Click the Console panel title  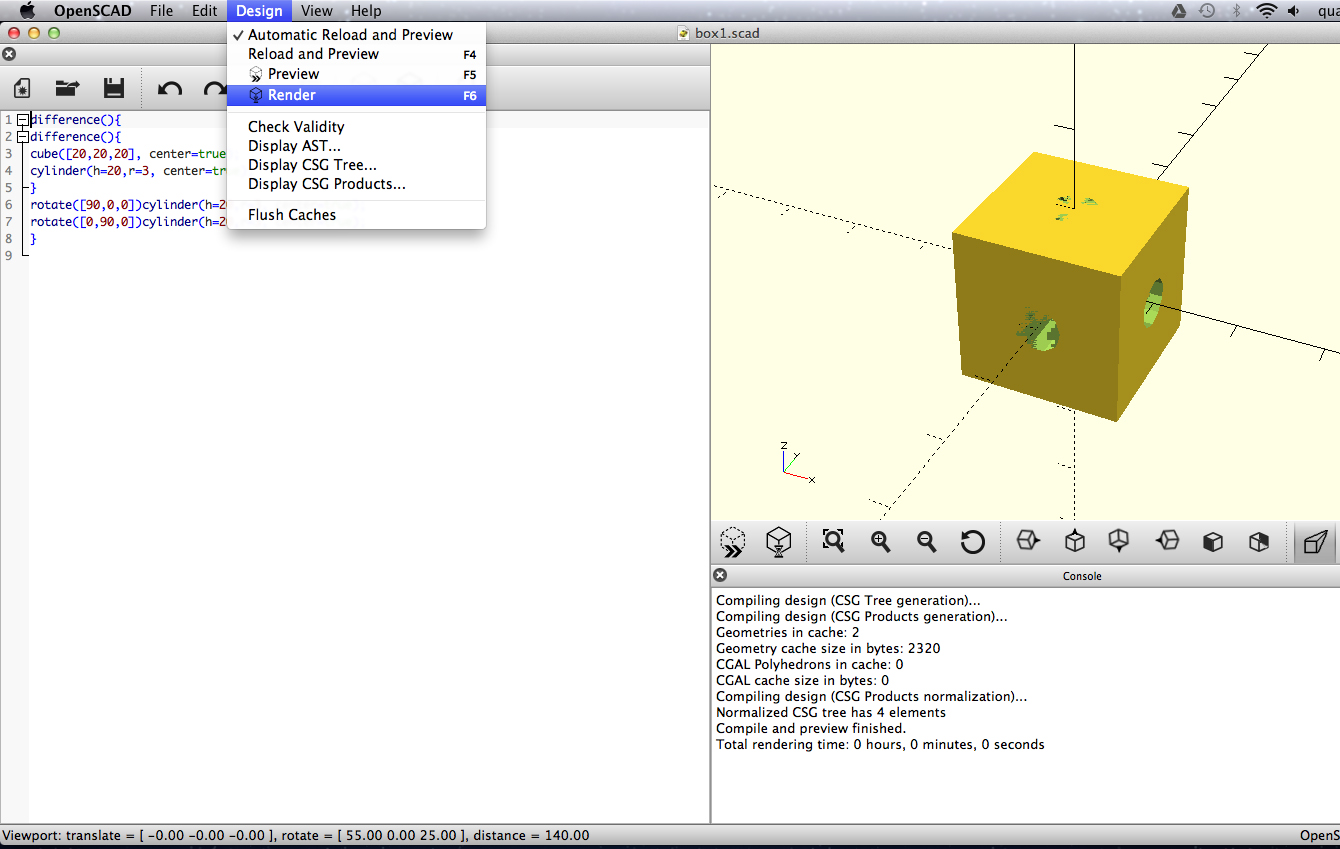point(1082,576)
